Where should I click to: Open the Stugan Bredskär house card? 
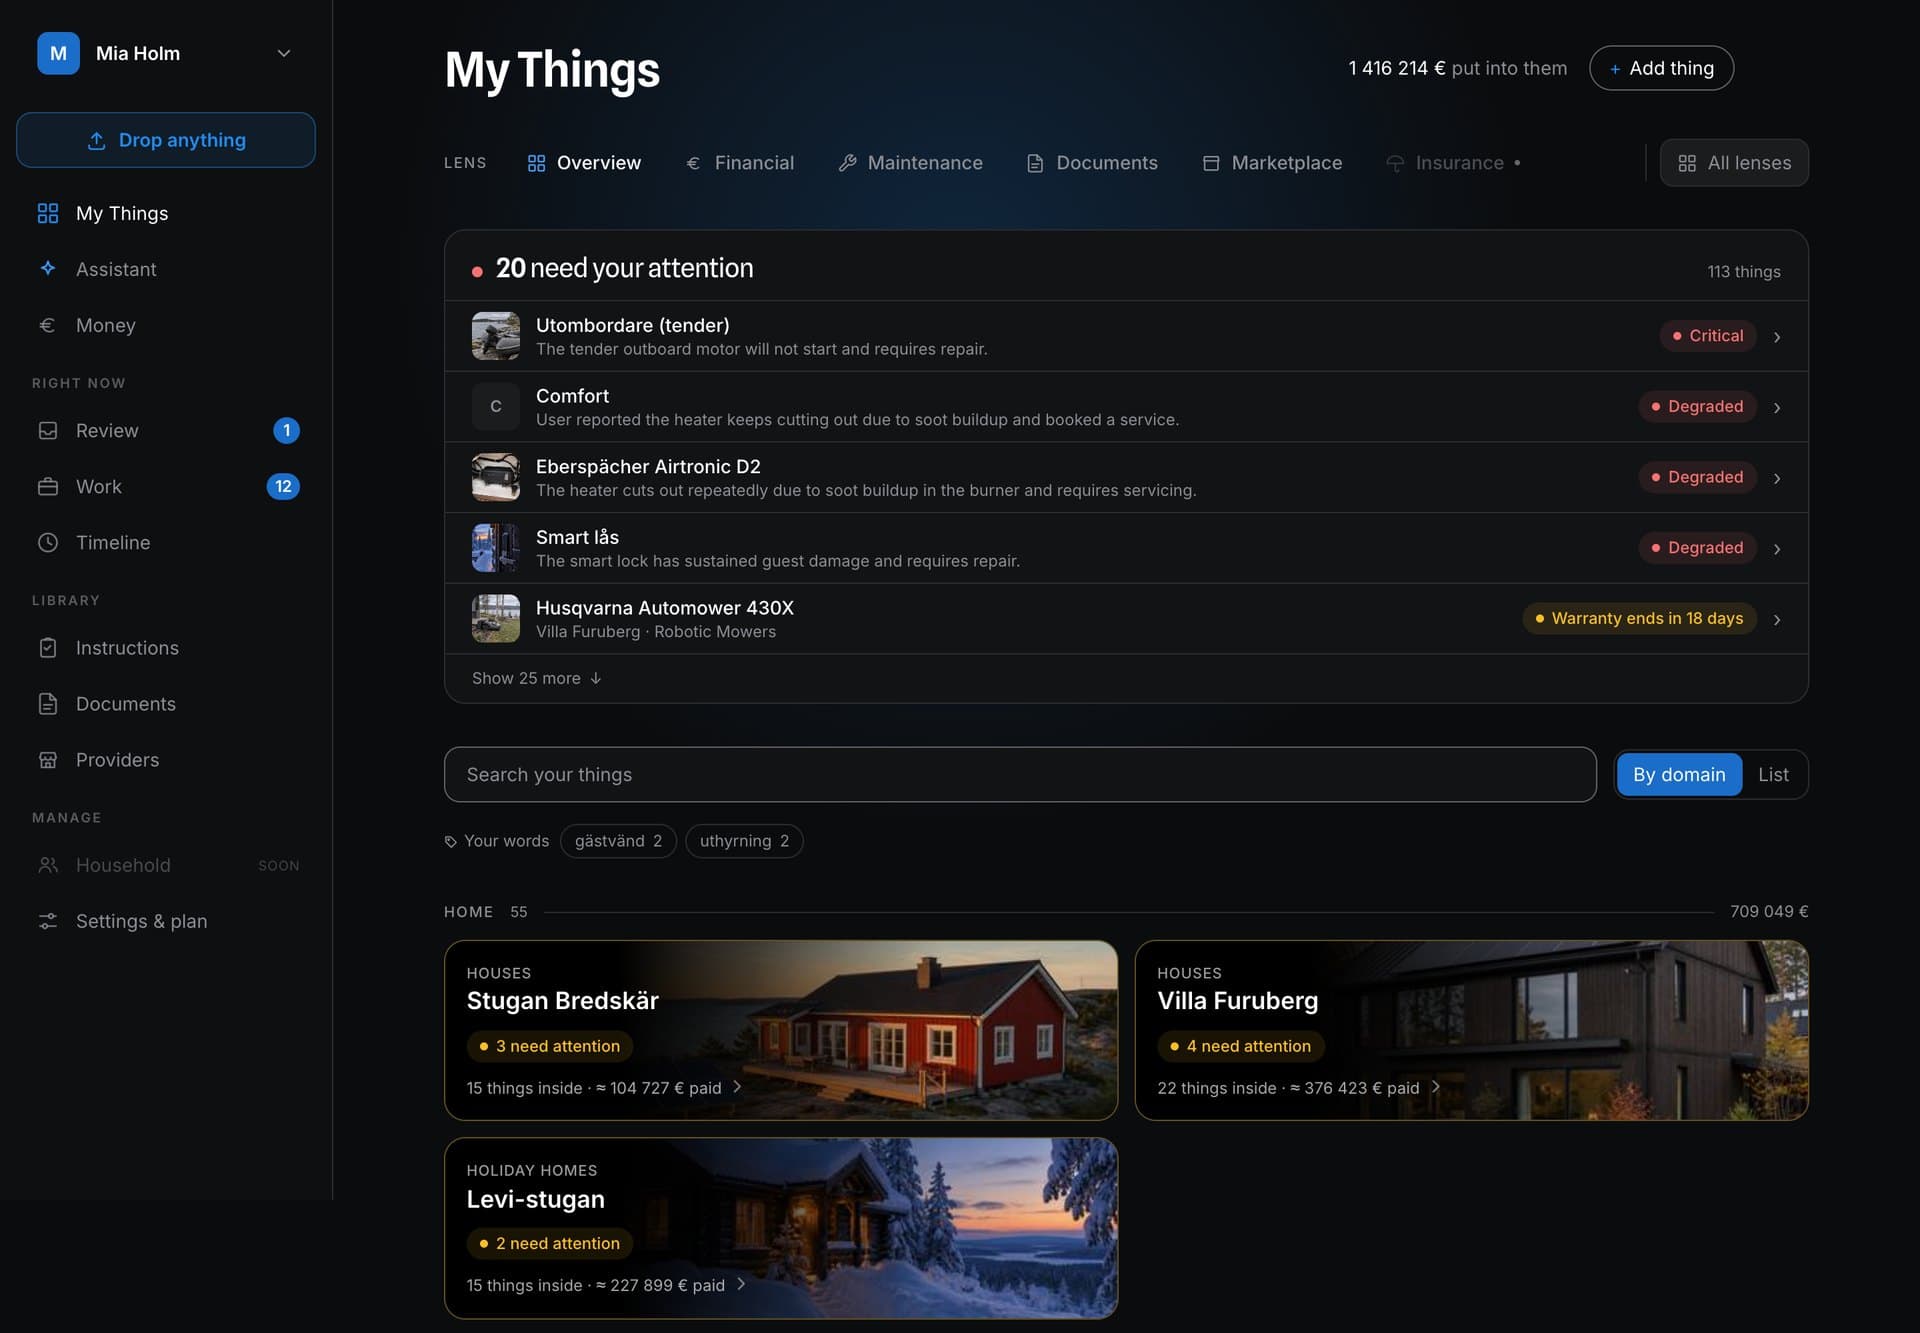(781, 1030)
